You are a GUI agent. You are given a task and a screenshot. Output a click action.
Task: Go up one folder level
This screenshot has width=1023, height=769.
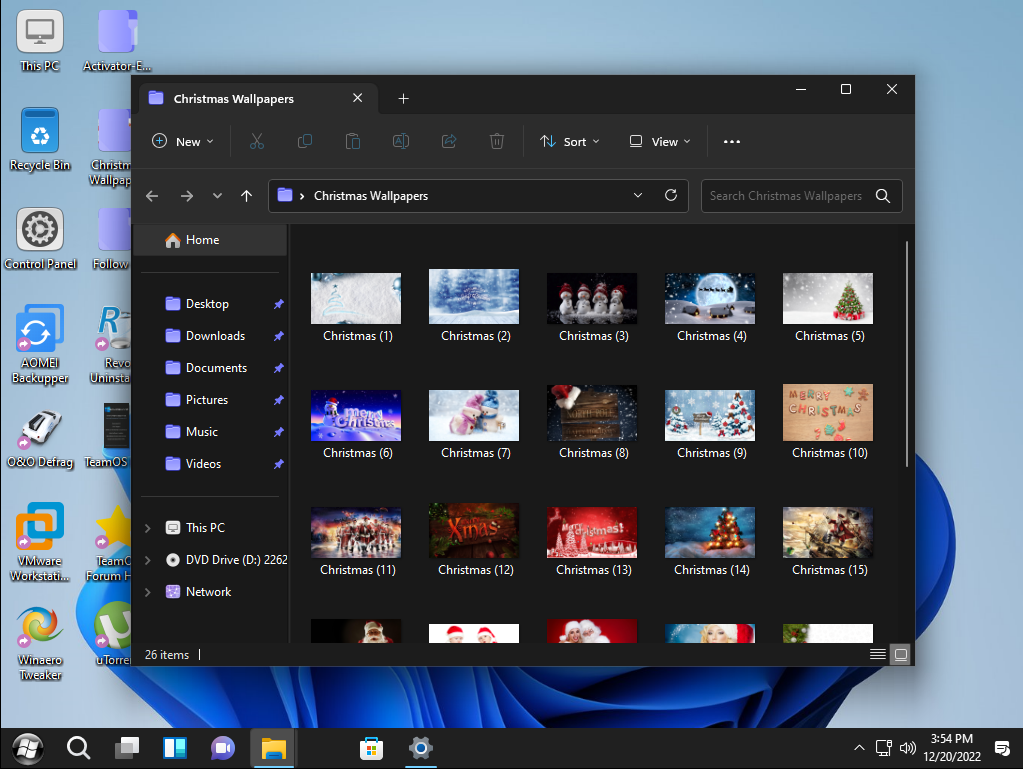point(247,196)
